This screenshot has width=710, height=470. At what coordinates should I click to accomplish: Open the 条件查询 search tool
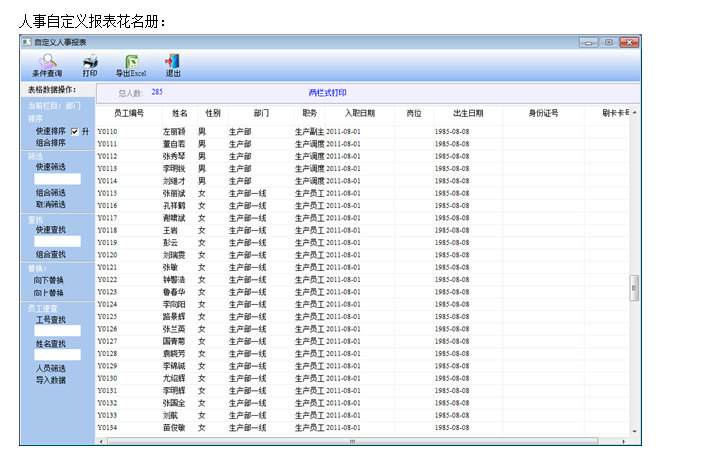point(47,66)
